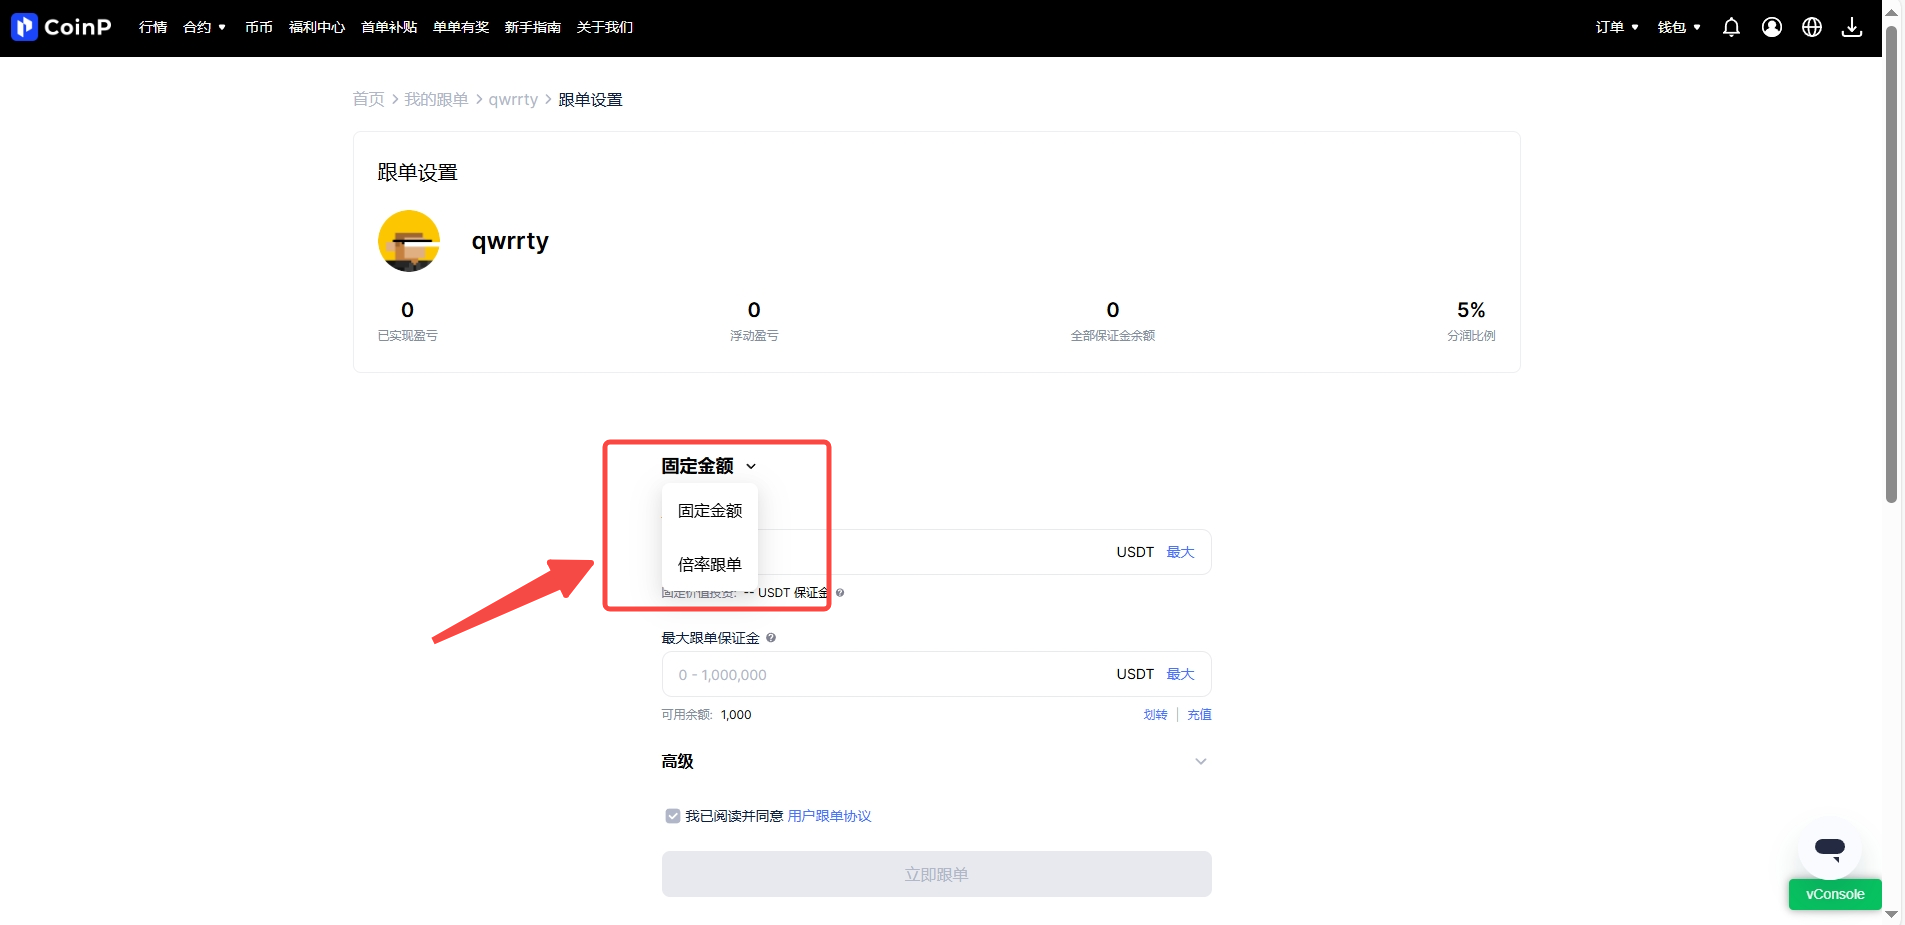Image resolution: width=1905 pixels, height=925 pixels.
Task: Click the CoinP logo icon
Action: (24, 27)
